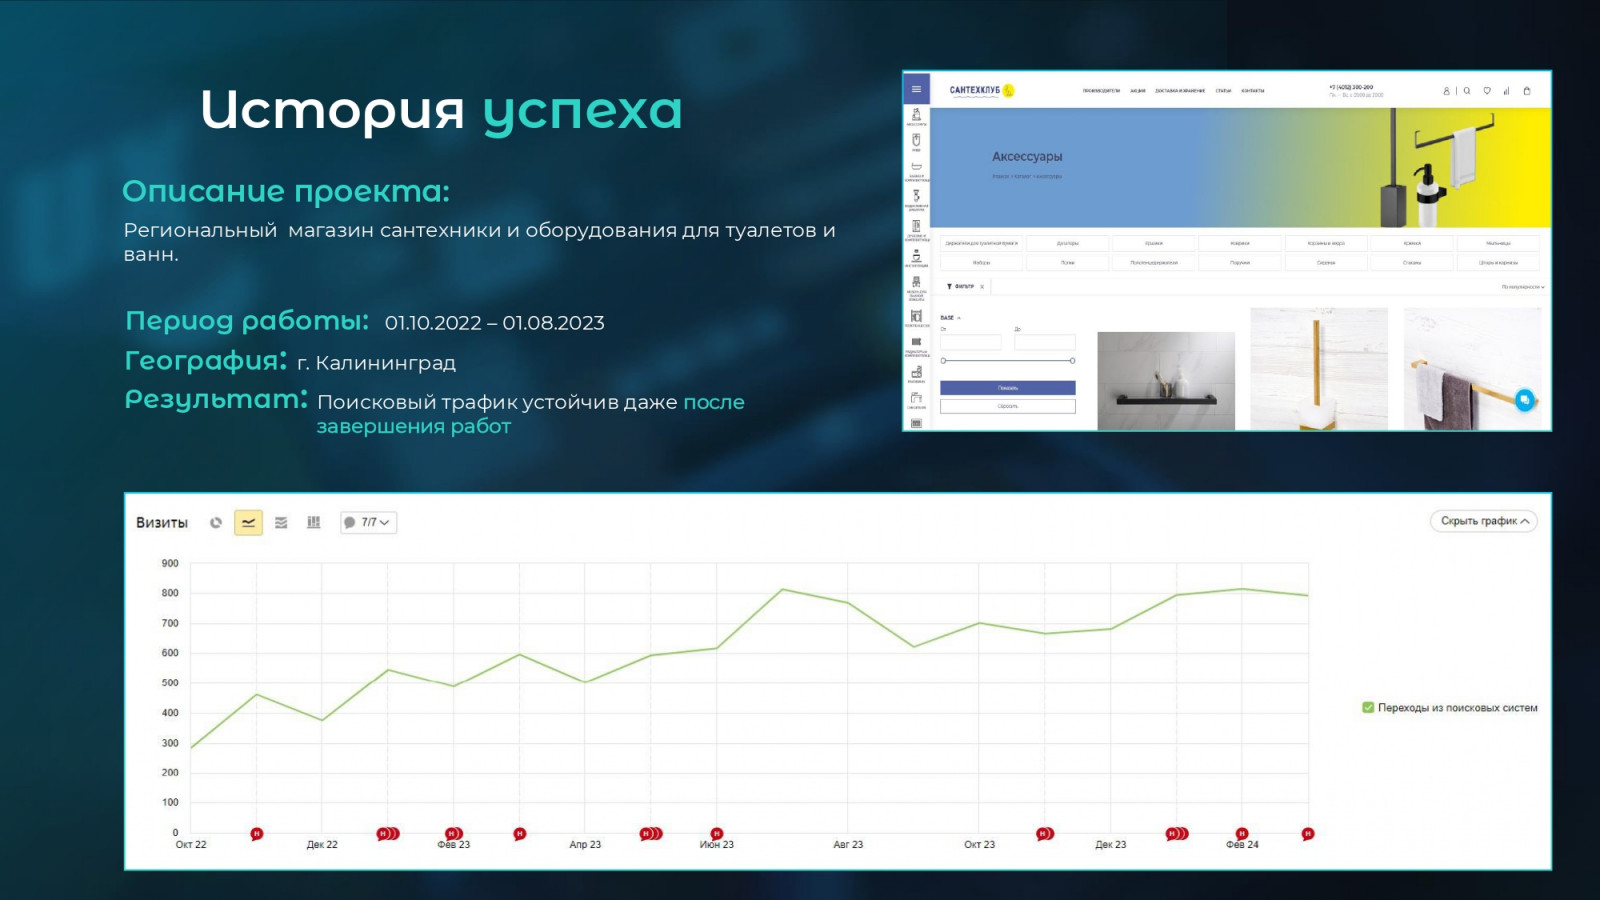Click the г. Калининград text
The image size is (1600, 900).
pos(376,363)
